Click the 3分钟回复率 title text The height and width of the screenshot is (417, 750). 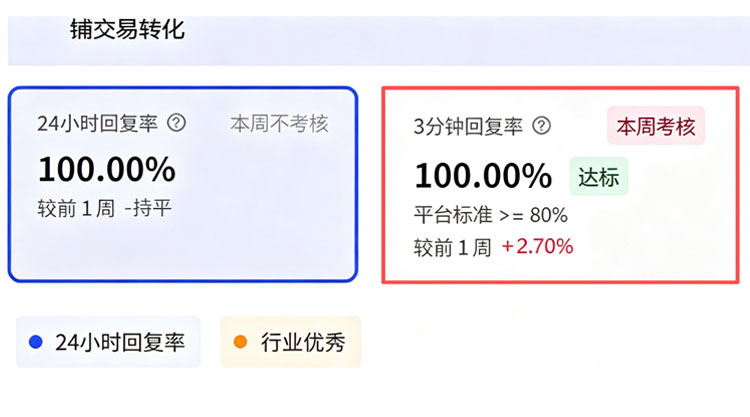point(468,126)
